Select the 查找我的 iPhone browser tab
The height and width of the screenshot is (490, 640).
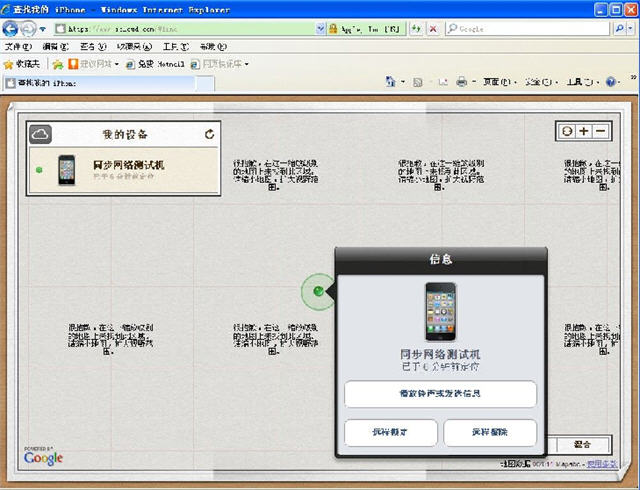[99, 83]
